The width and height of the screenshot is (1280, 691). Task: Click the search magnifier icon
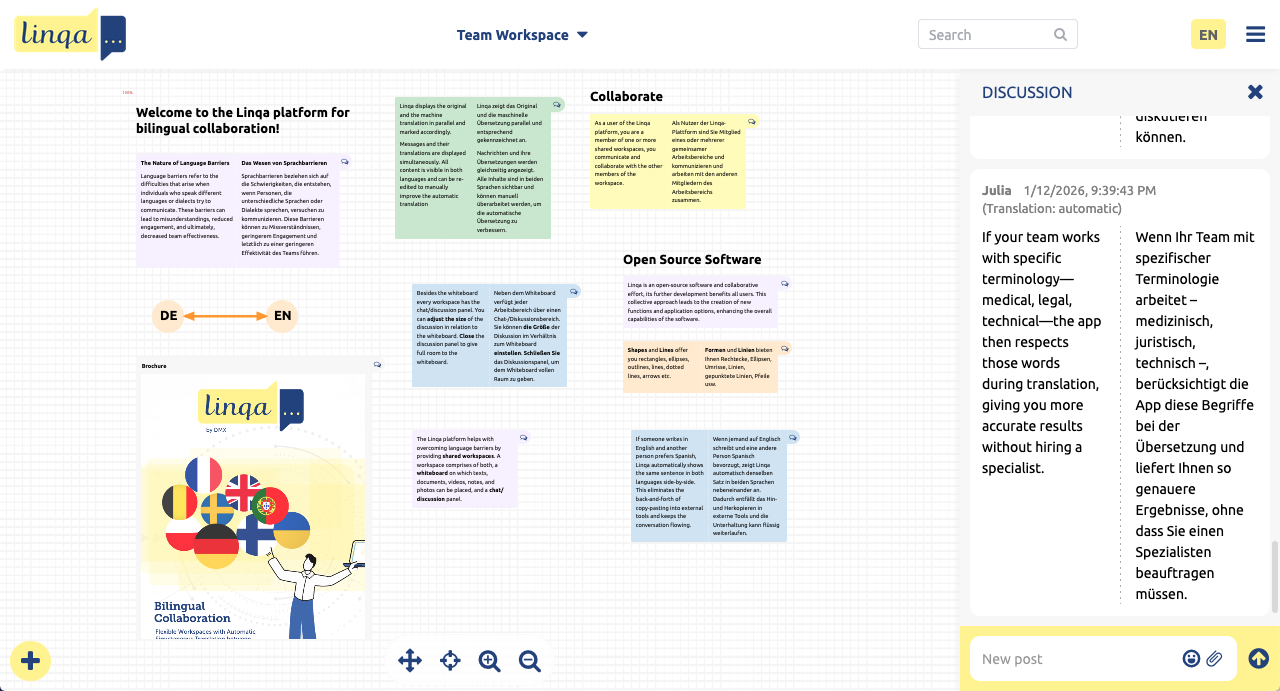point(1060,34)
